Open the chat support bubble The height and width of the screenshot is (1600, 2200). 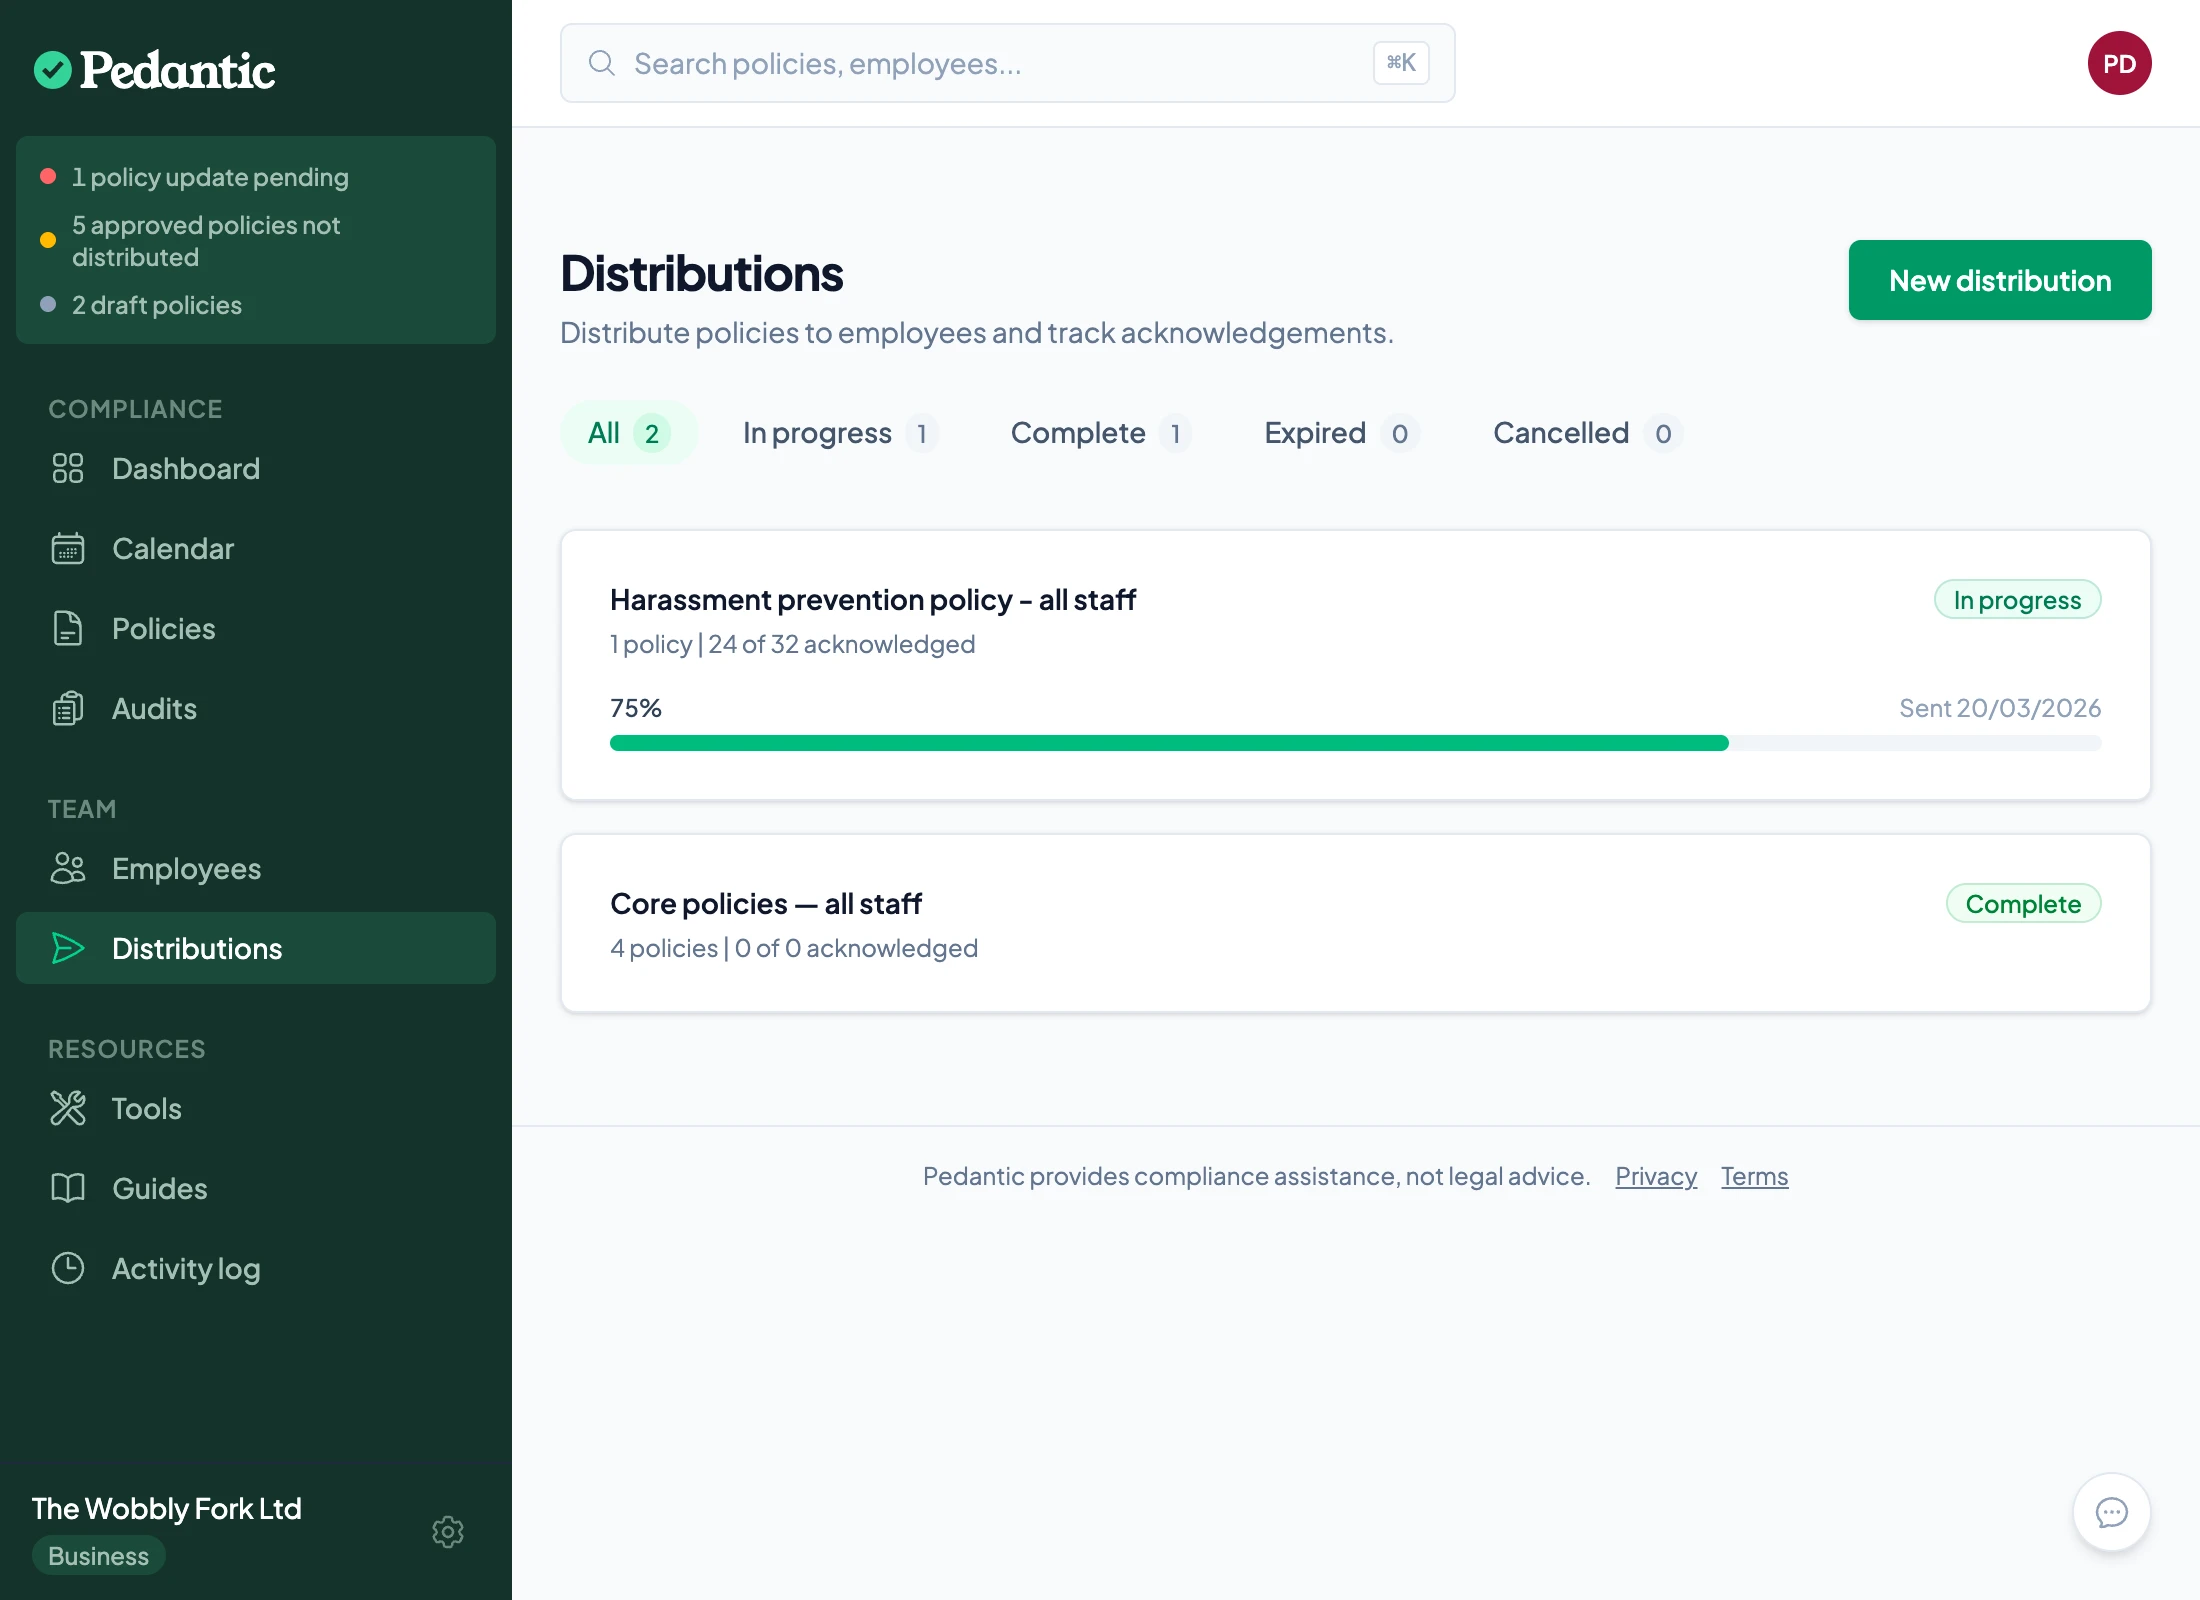pos(2111,1512)
